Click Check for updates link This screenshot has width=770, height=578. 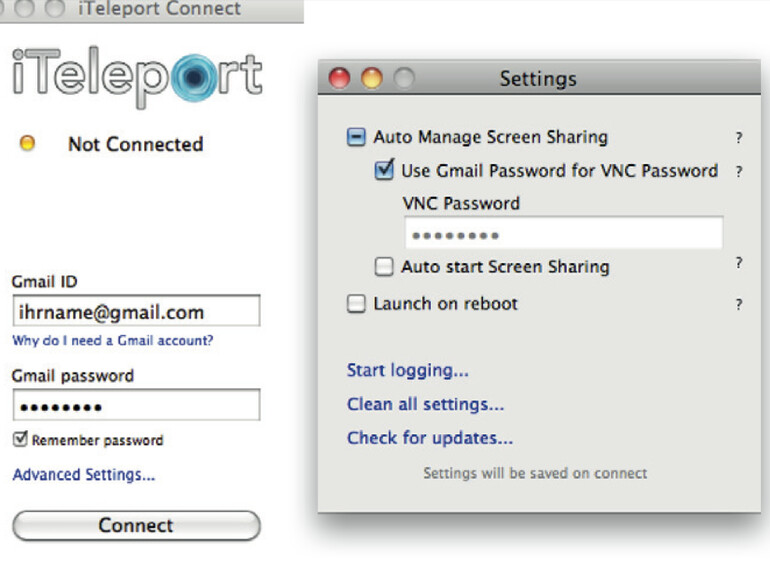click(429, 438)
